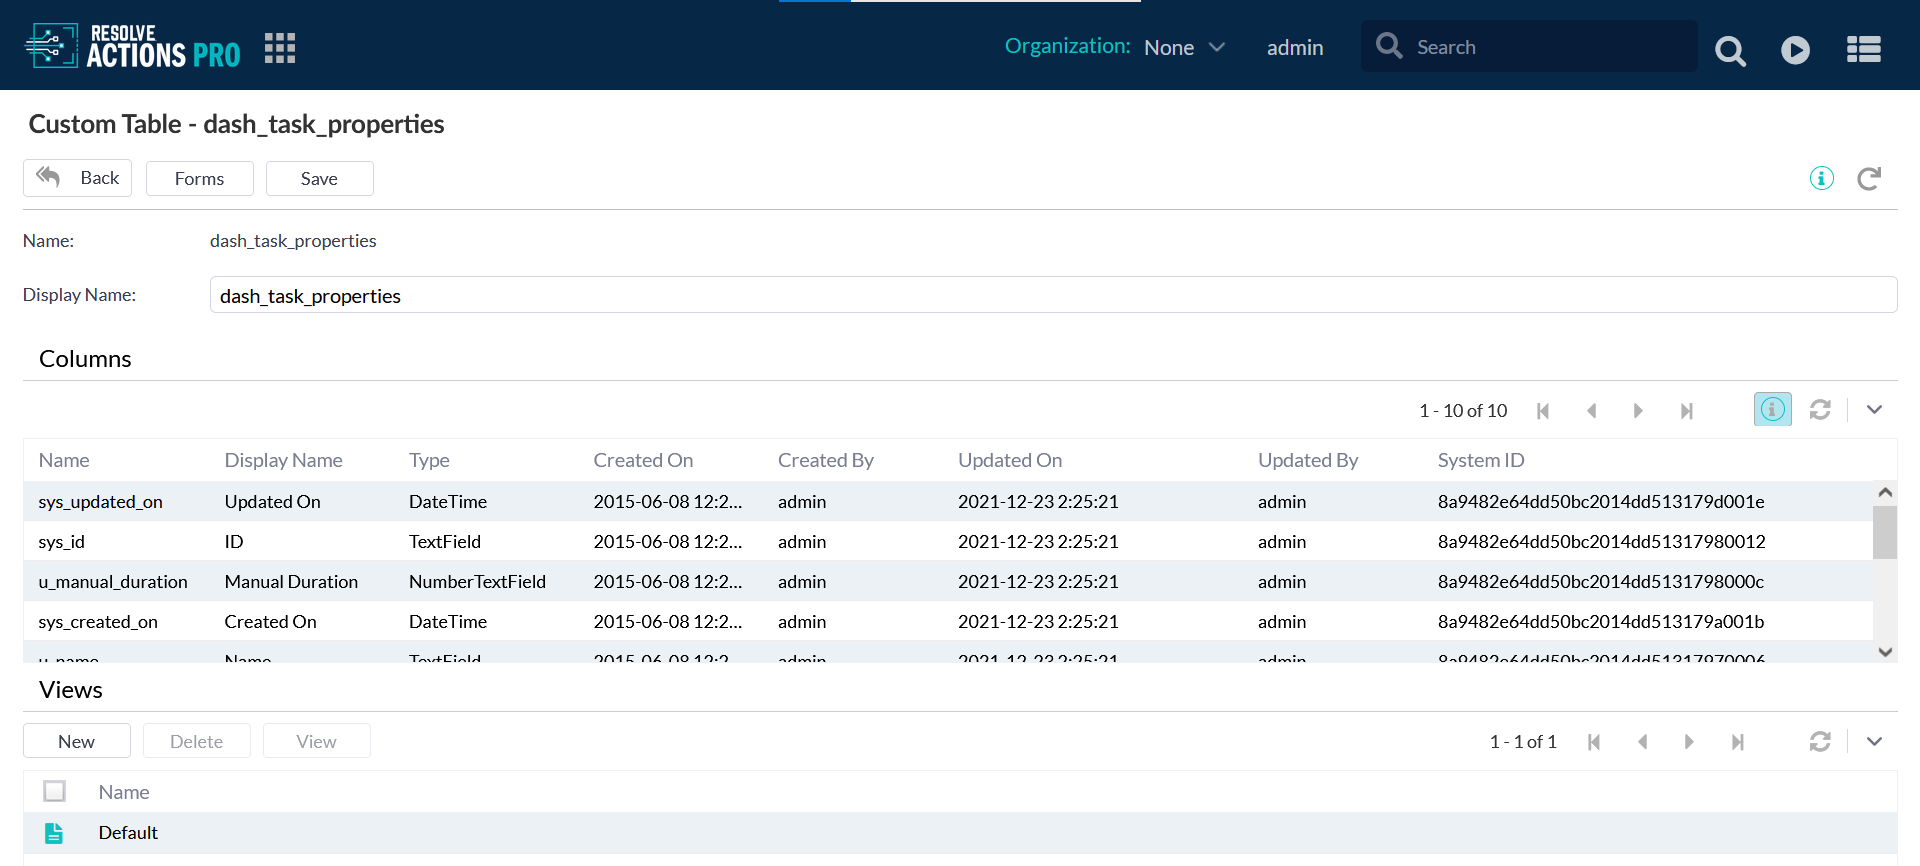Open the list menu icon in header
1920x866 pixels.
coord(1863,50)
